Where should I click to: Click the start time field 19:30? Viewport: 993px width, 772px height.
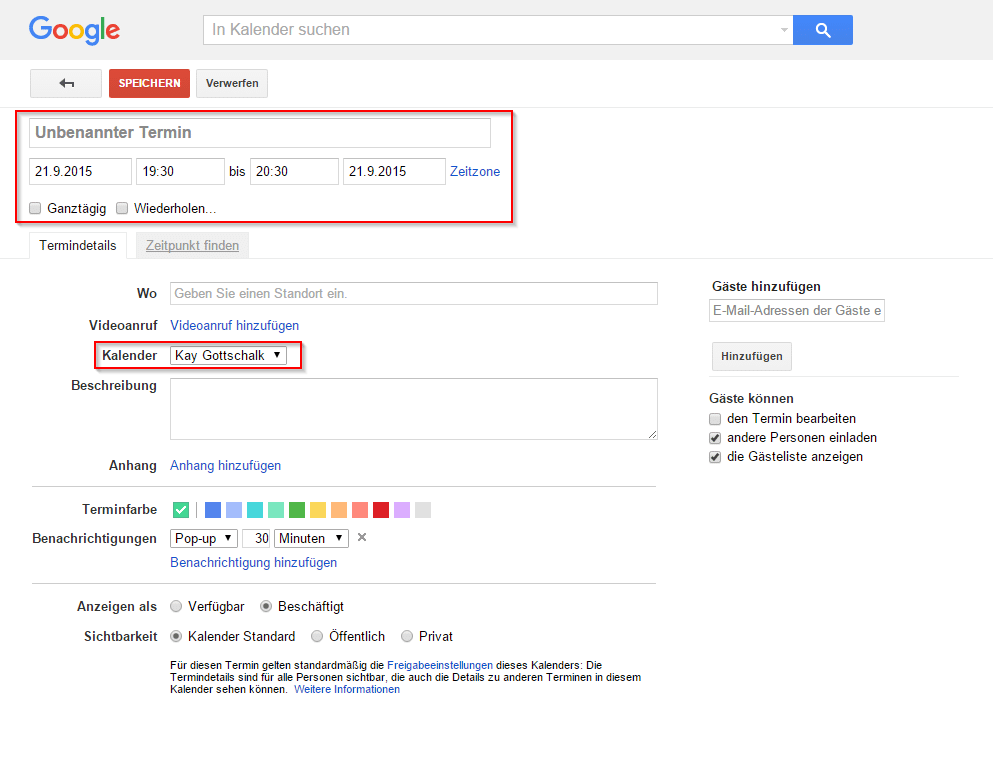tap(180, 172)
